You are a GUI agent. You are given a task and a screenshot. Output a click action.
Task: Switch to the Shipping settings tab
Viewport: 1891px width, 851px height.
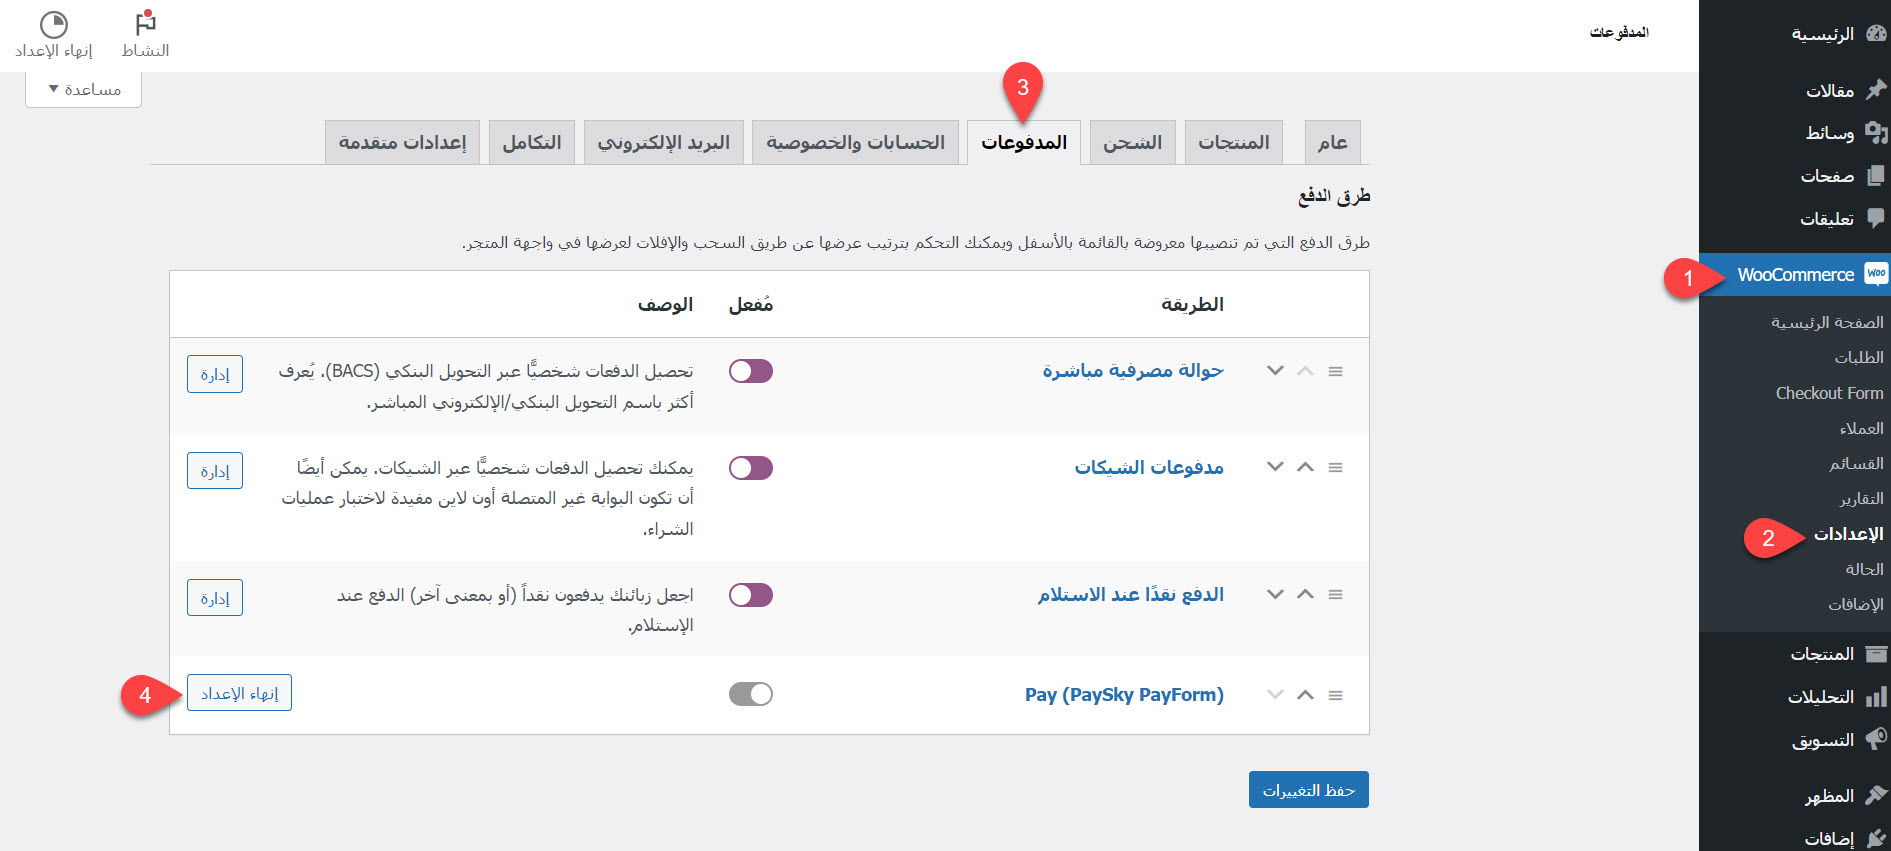(x=1132, y=143)
